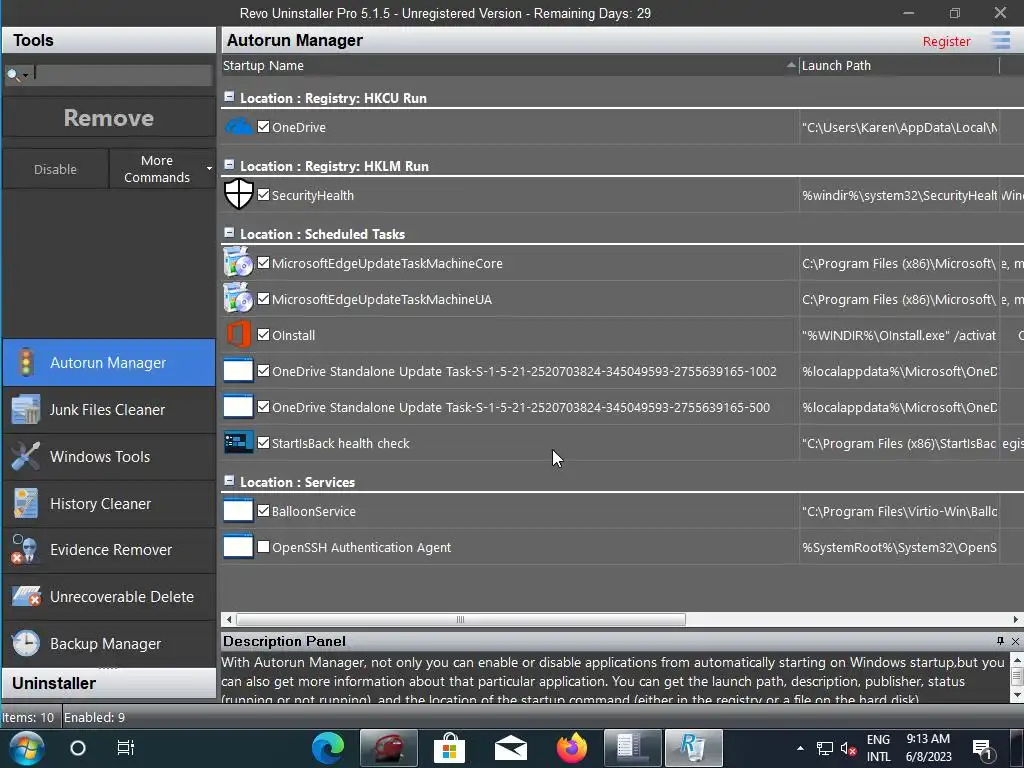The image size is (1024, 768).
Task: Click the taskbar clock showing 9:13 AM
Action: (928, 748)
